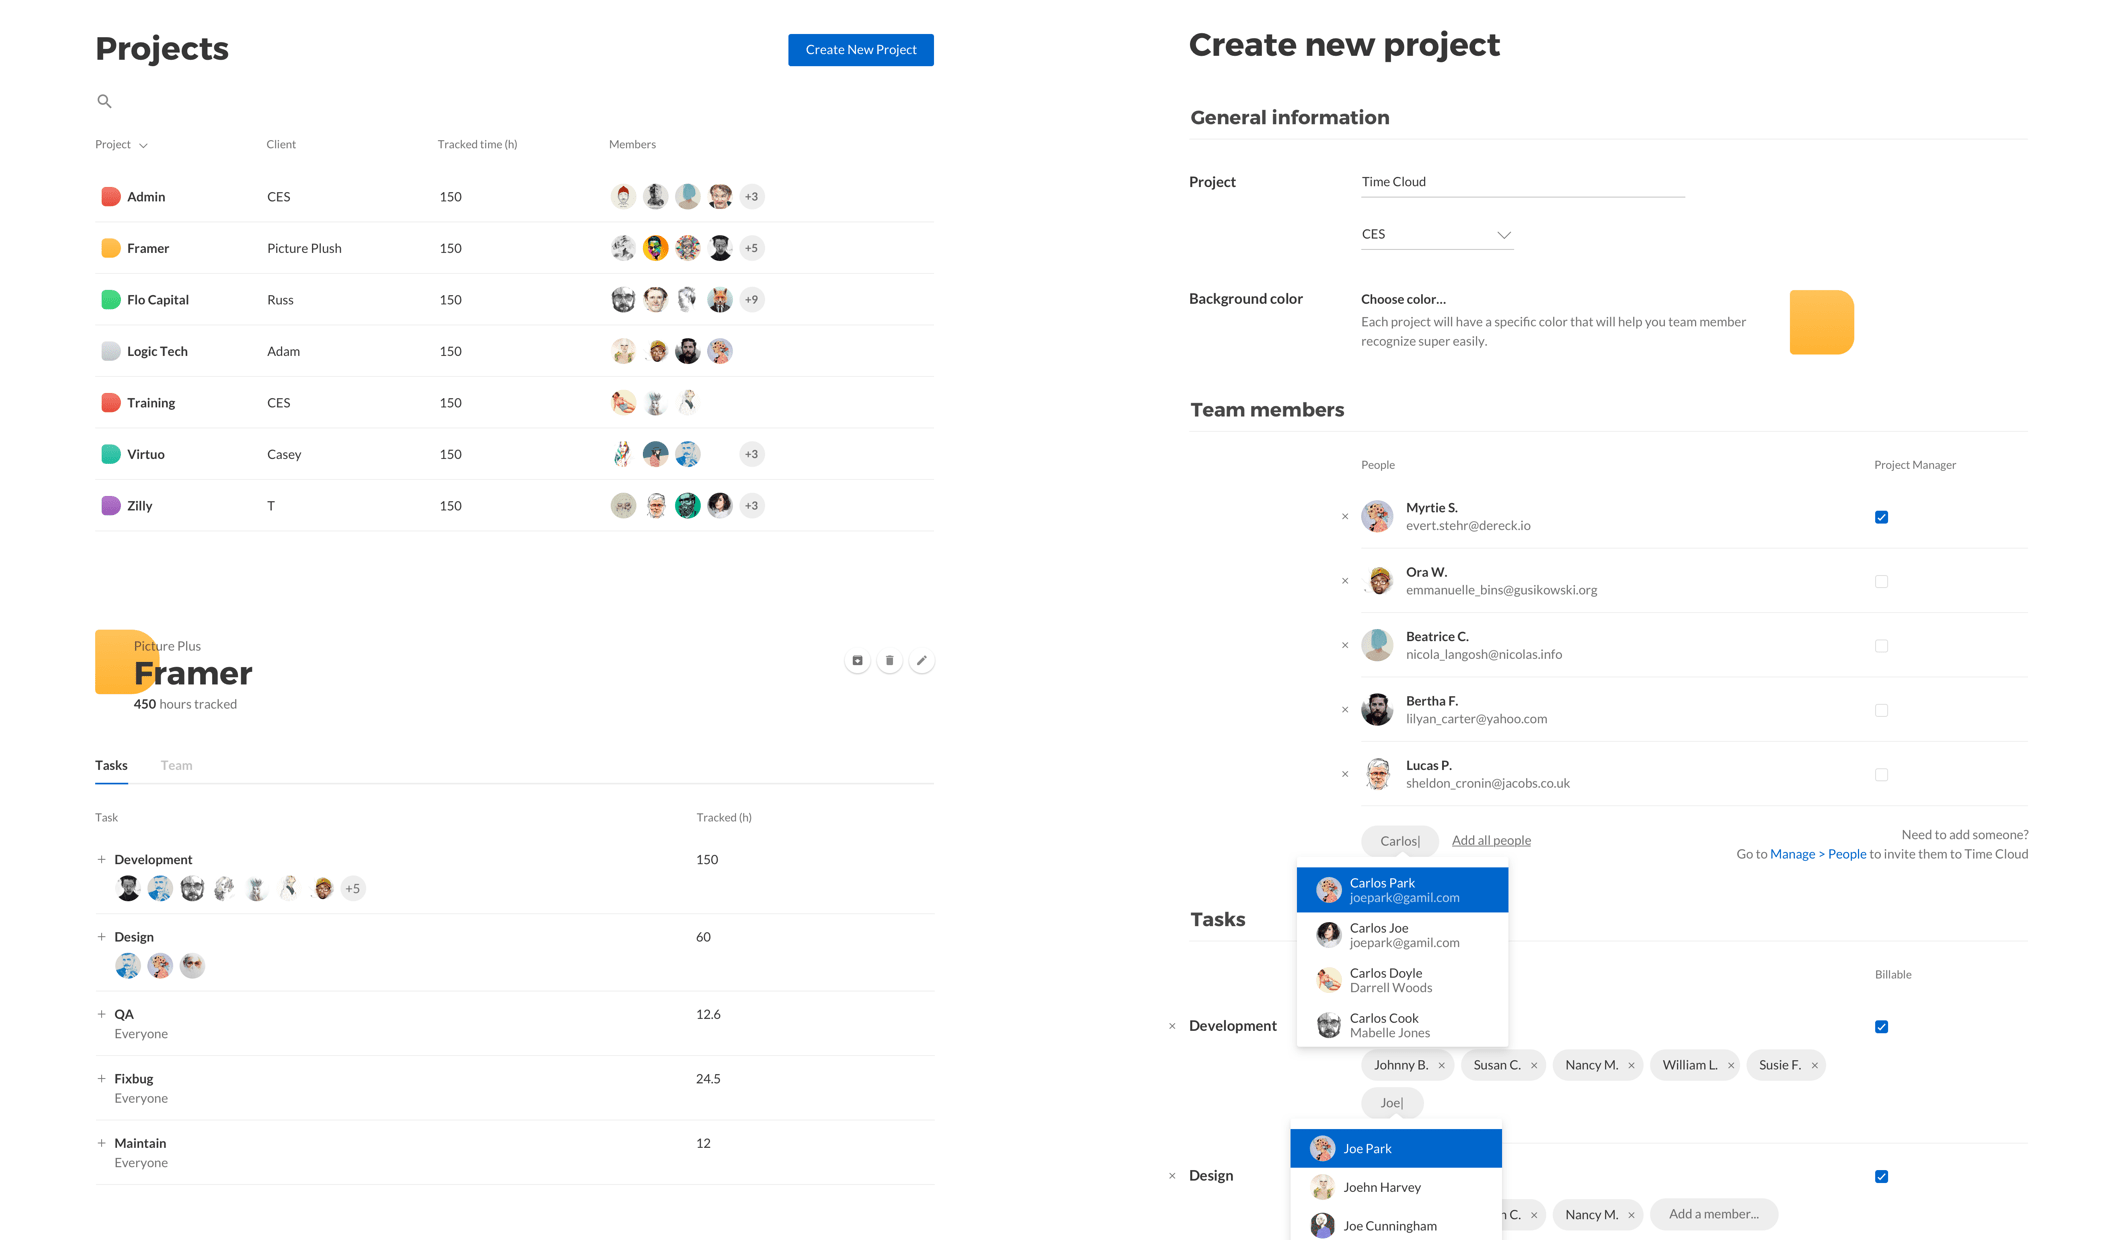Screen dimensions: 2124x1240
Task: Switch to the Team tab in Framer project
Action: (x=179, y=765)
